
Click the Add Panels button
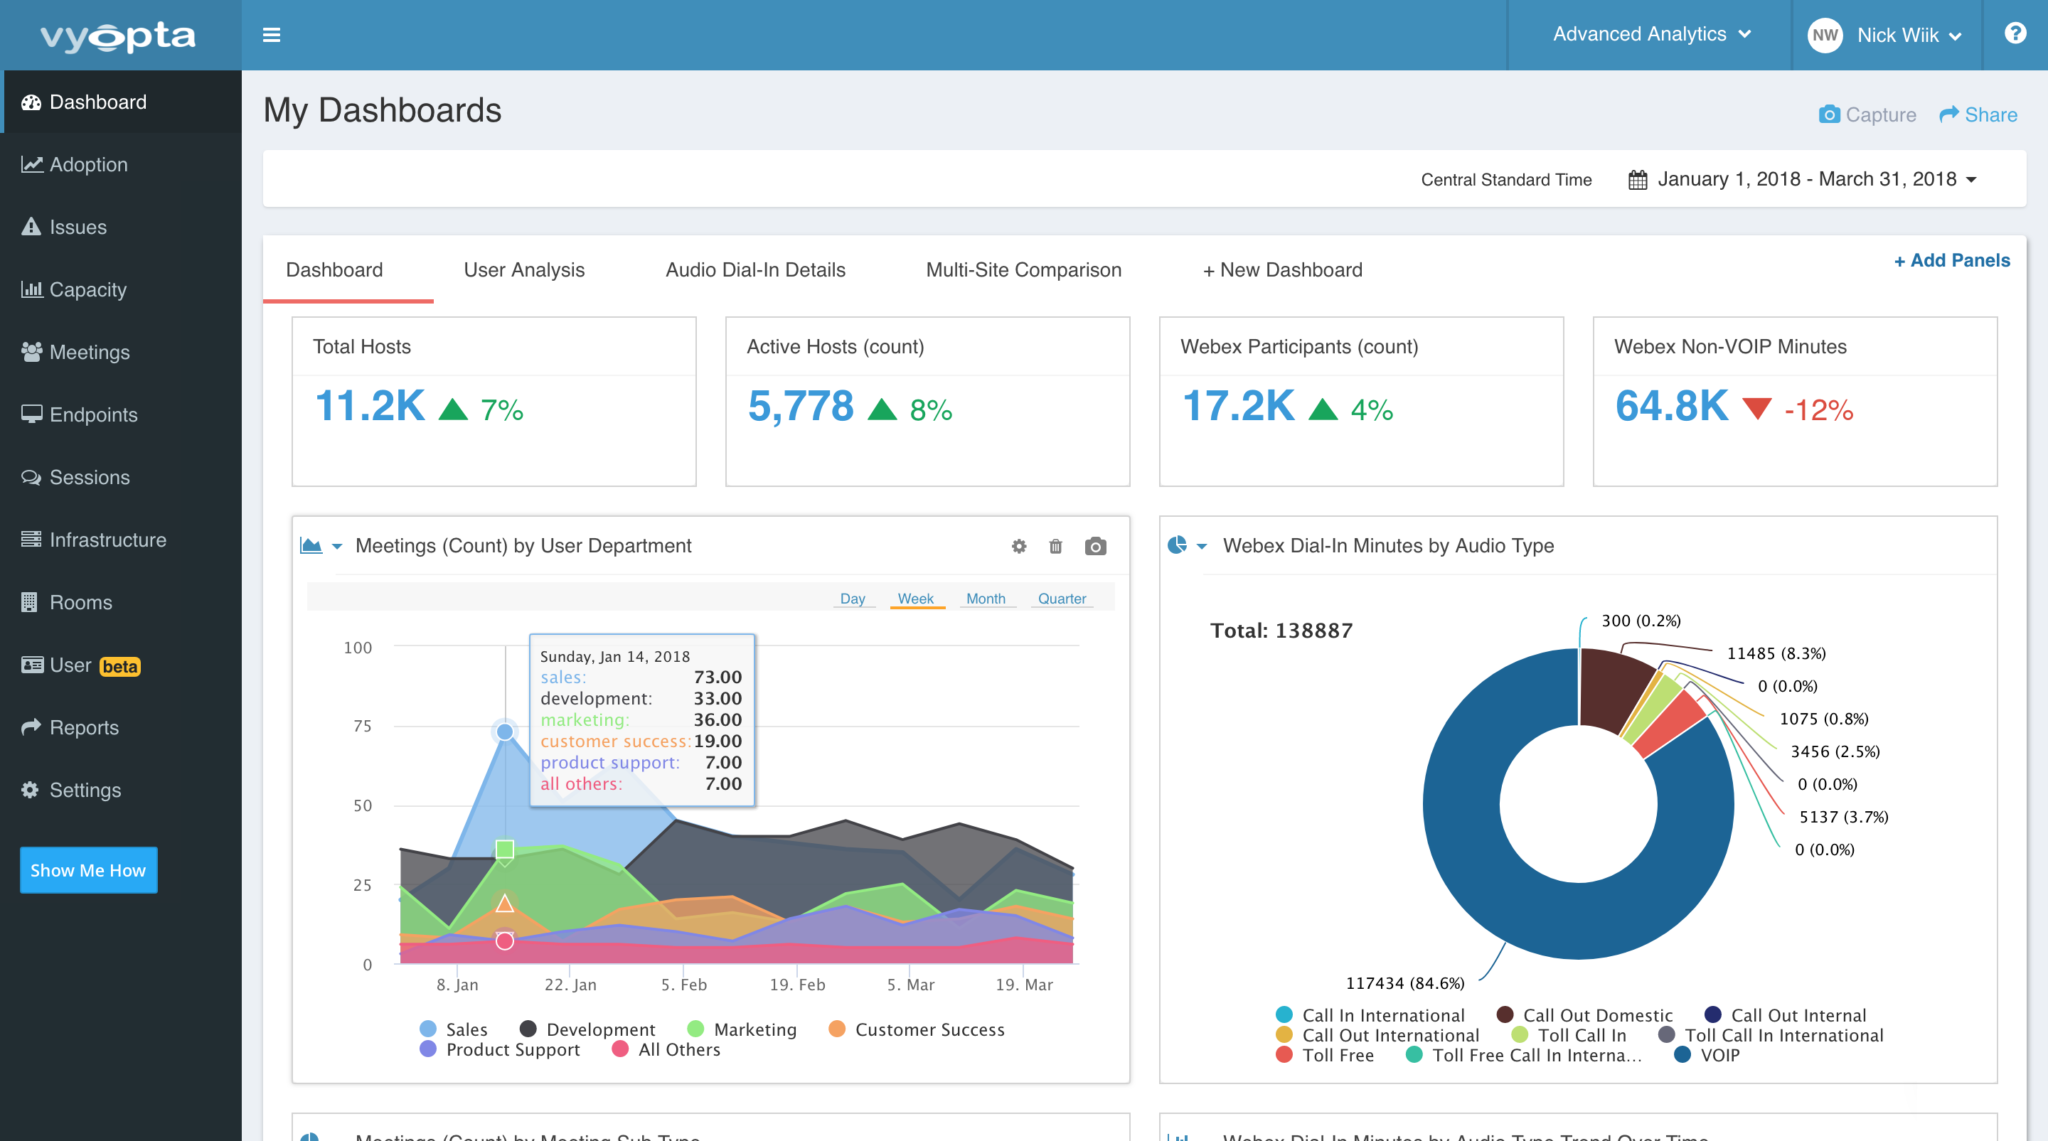[x=1951, y=260]
